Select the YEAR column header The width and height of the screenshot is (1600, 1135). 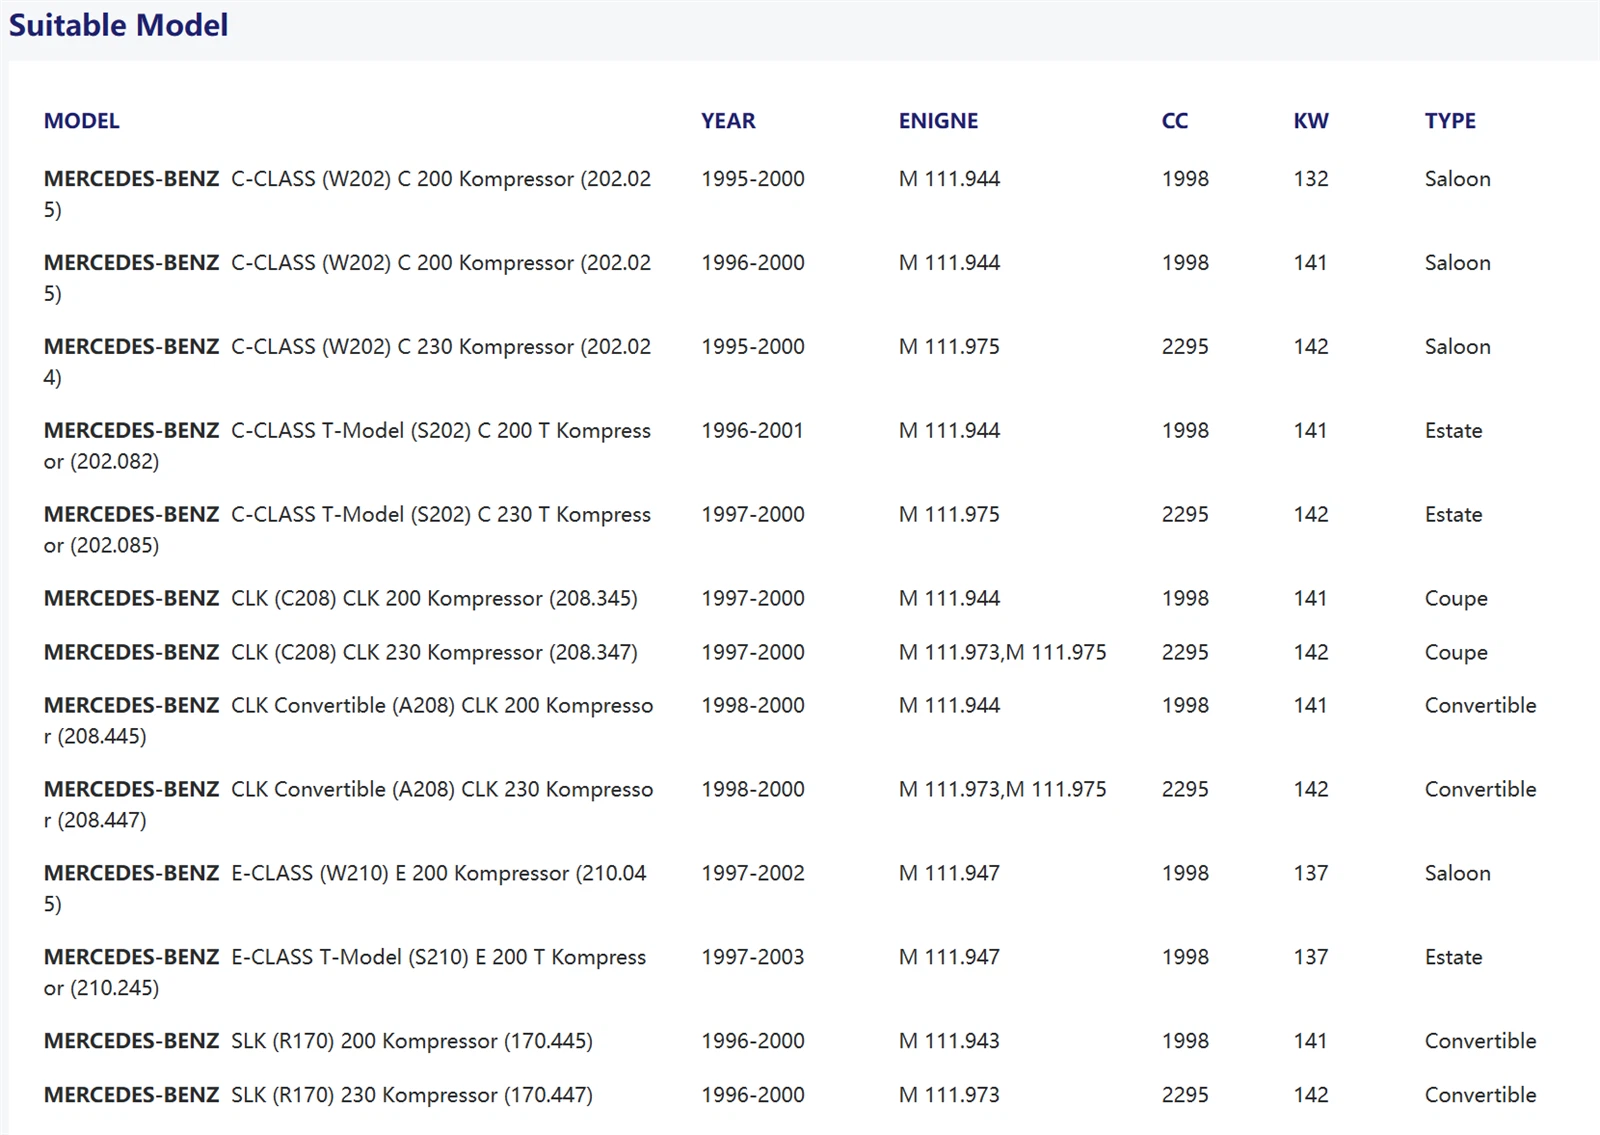728,121
